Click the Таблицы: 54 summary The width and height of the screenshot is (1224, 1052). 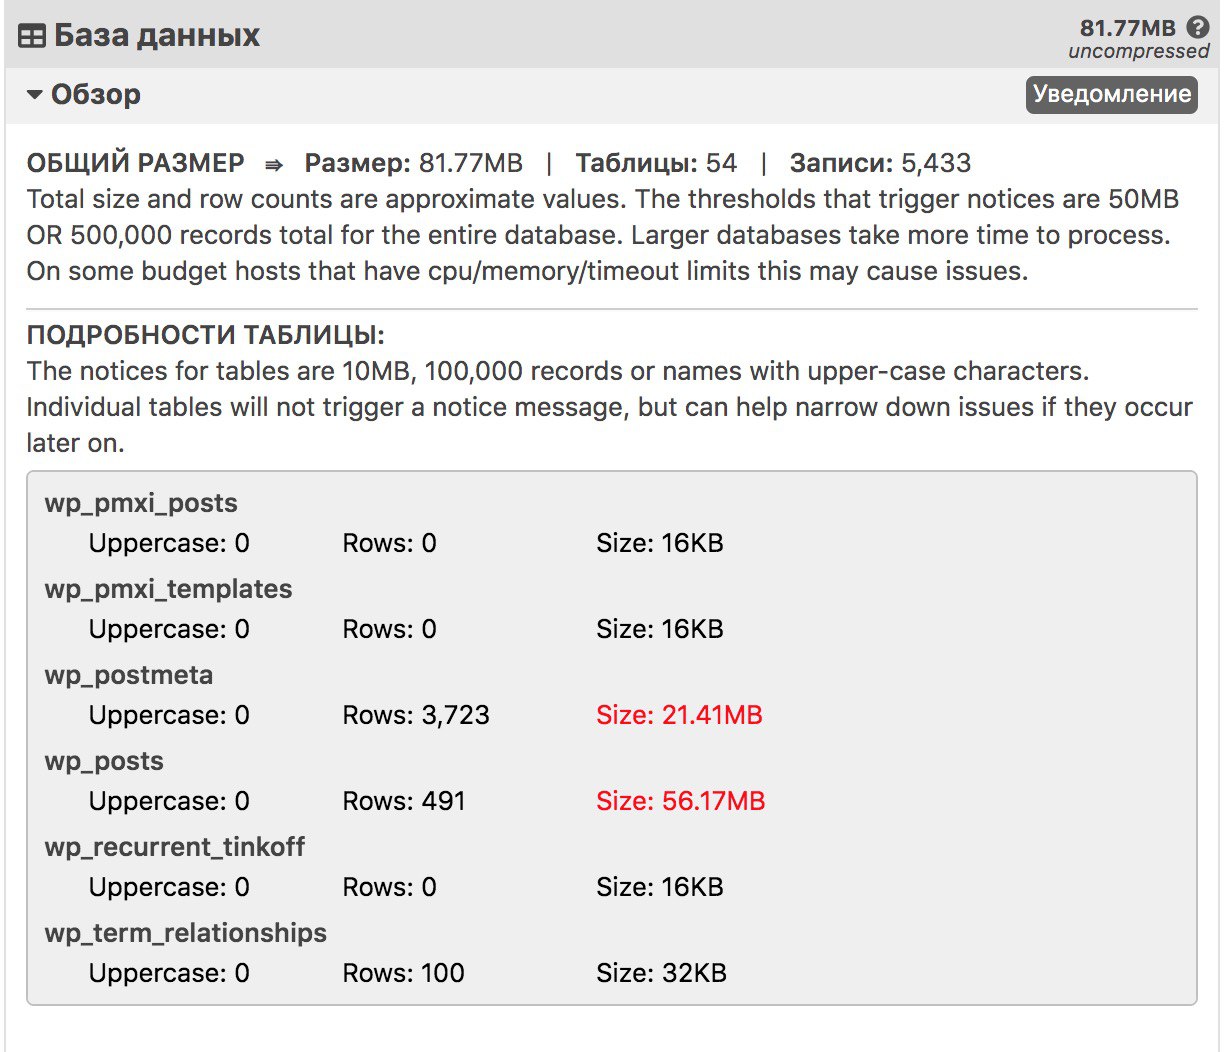click(656, 163)
